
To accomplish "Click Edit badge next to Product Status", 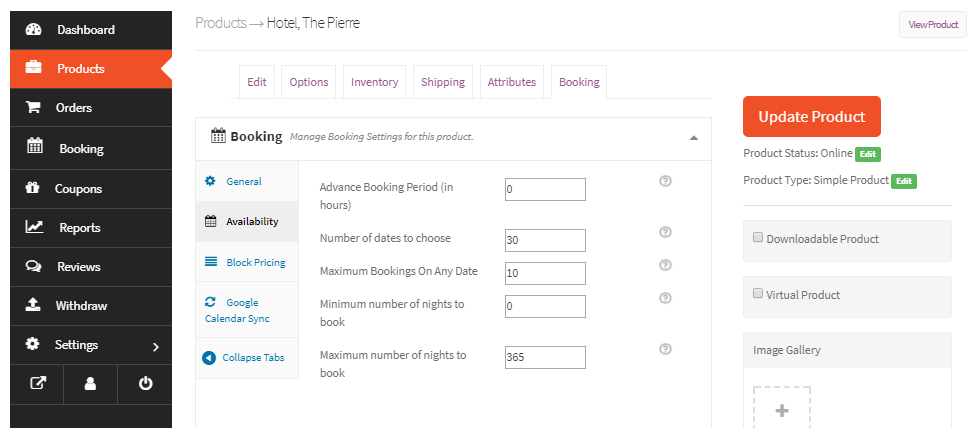I will 867,155.
